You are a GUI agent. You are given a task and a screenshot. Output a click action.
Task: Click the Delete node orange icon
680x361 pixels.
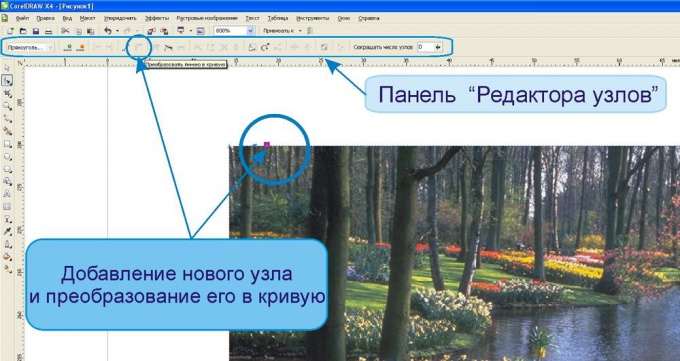[x=80, y=47]
